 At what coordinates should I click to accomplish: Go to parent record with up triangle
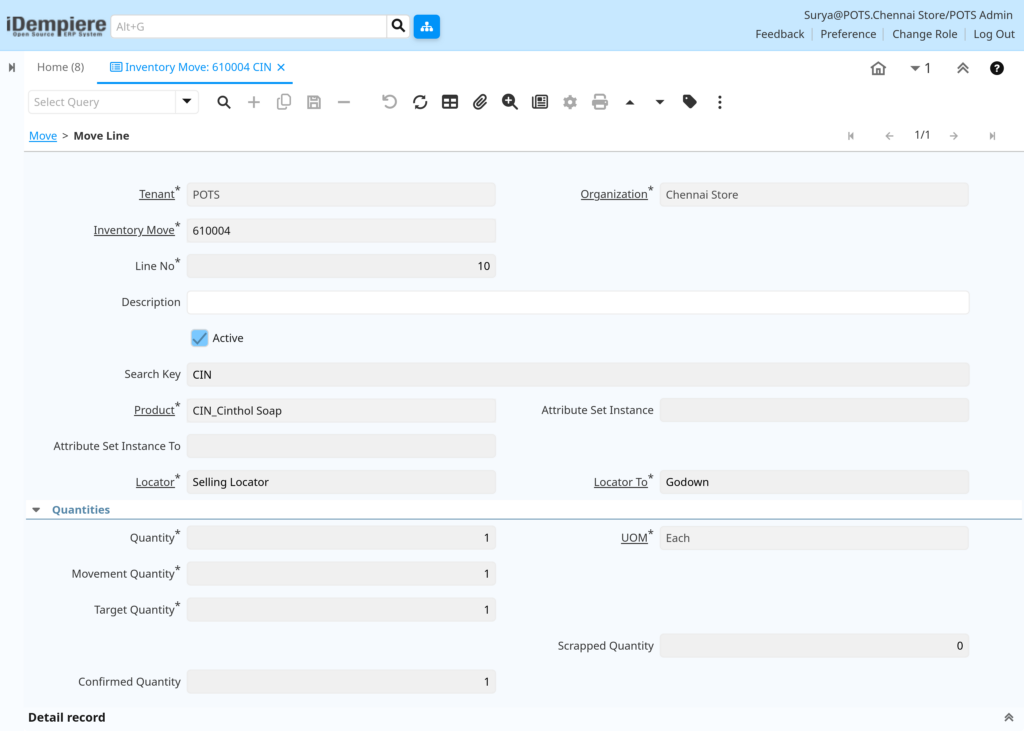tap(630, 102)
